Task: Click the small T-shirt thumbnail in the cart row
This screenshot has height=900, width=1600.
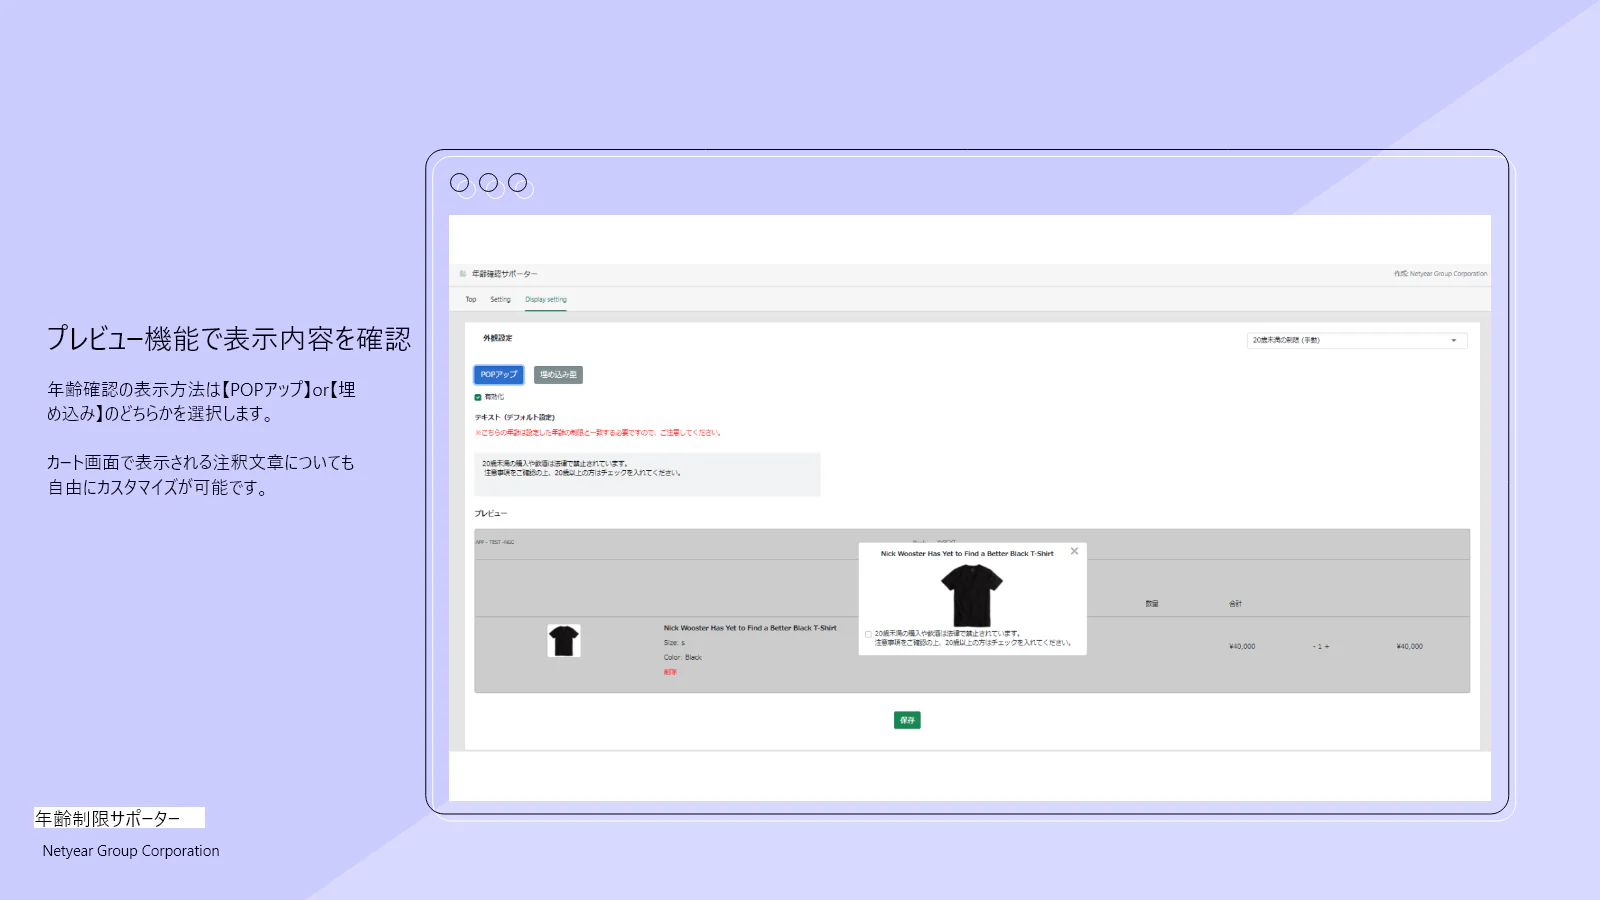Action: point(564,641)
